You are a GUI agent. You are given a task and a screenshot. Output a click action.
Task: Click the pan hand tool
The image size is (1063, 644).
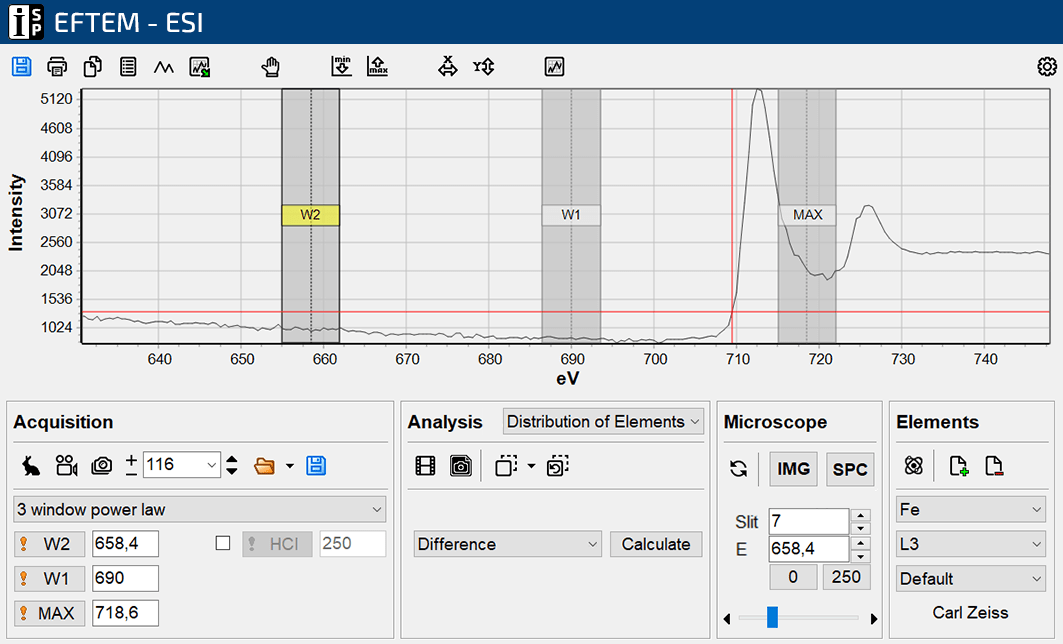click(270, 67)
